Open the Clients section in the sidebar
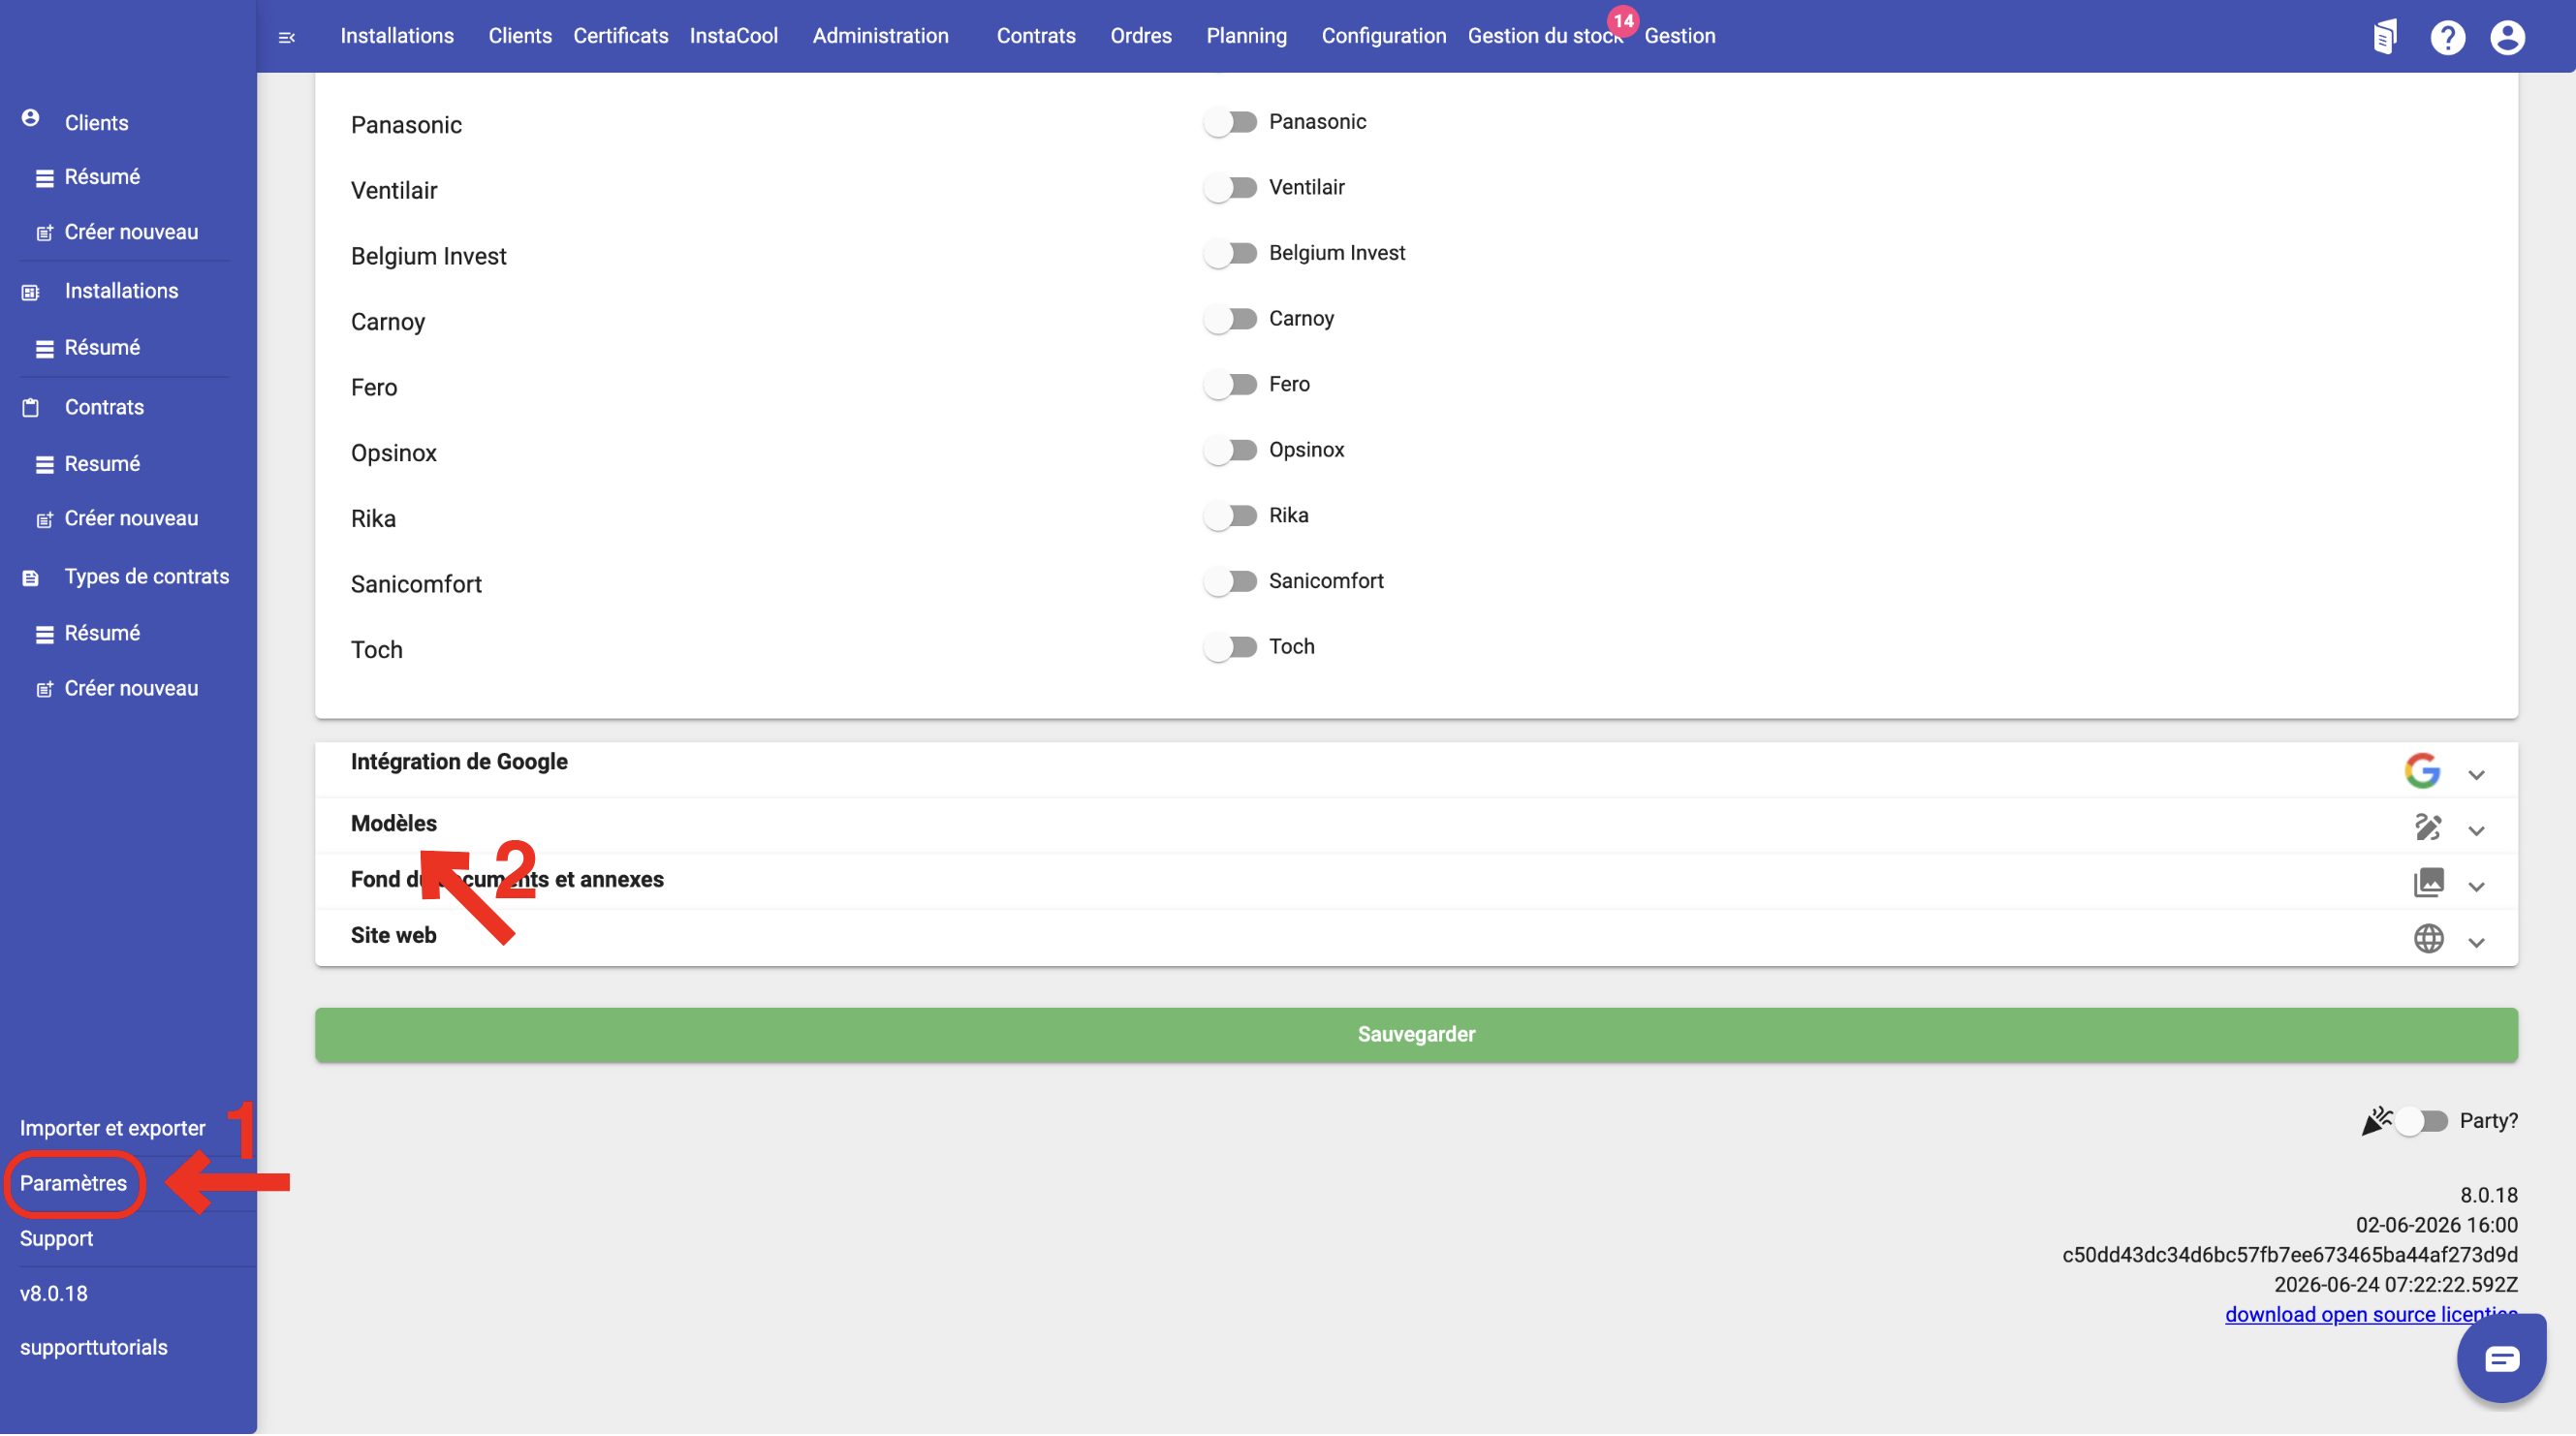2576x1436 pixels. point(96,122)
